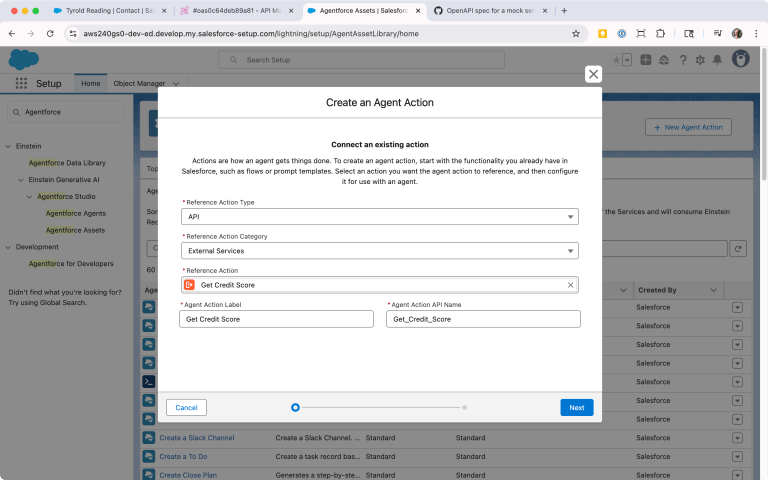The width and height of the screenshot is (768, 480).
Task: Open the global actions plus icon
Action: pyautogui.click(x=646, y=60)
